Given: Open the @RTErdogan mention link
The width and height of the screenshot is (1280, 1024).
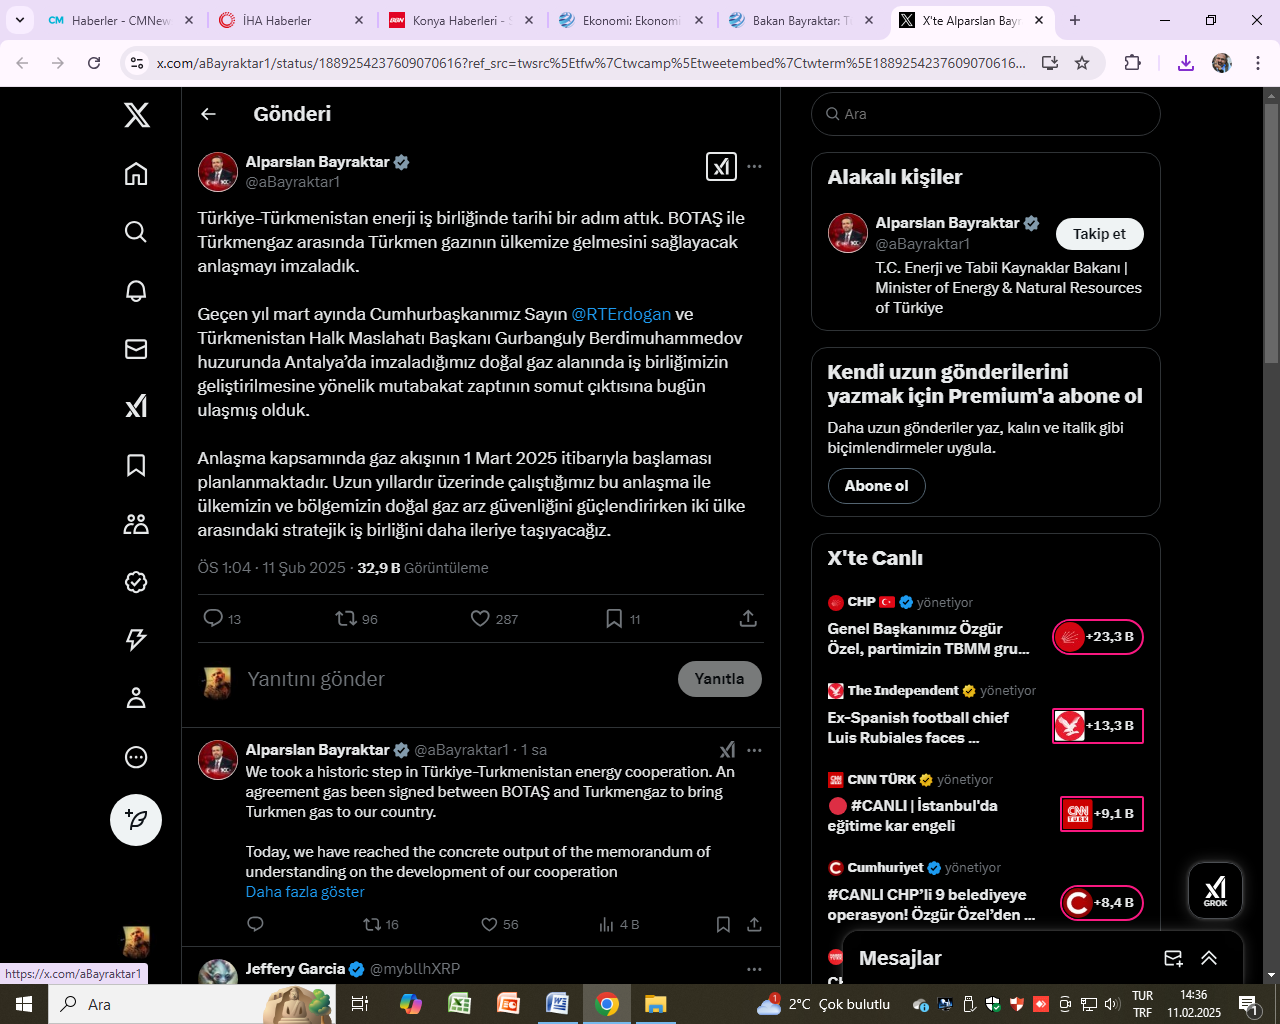Looking at the screenshot, I should [x=621, y=314].
